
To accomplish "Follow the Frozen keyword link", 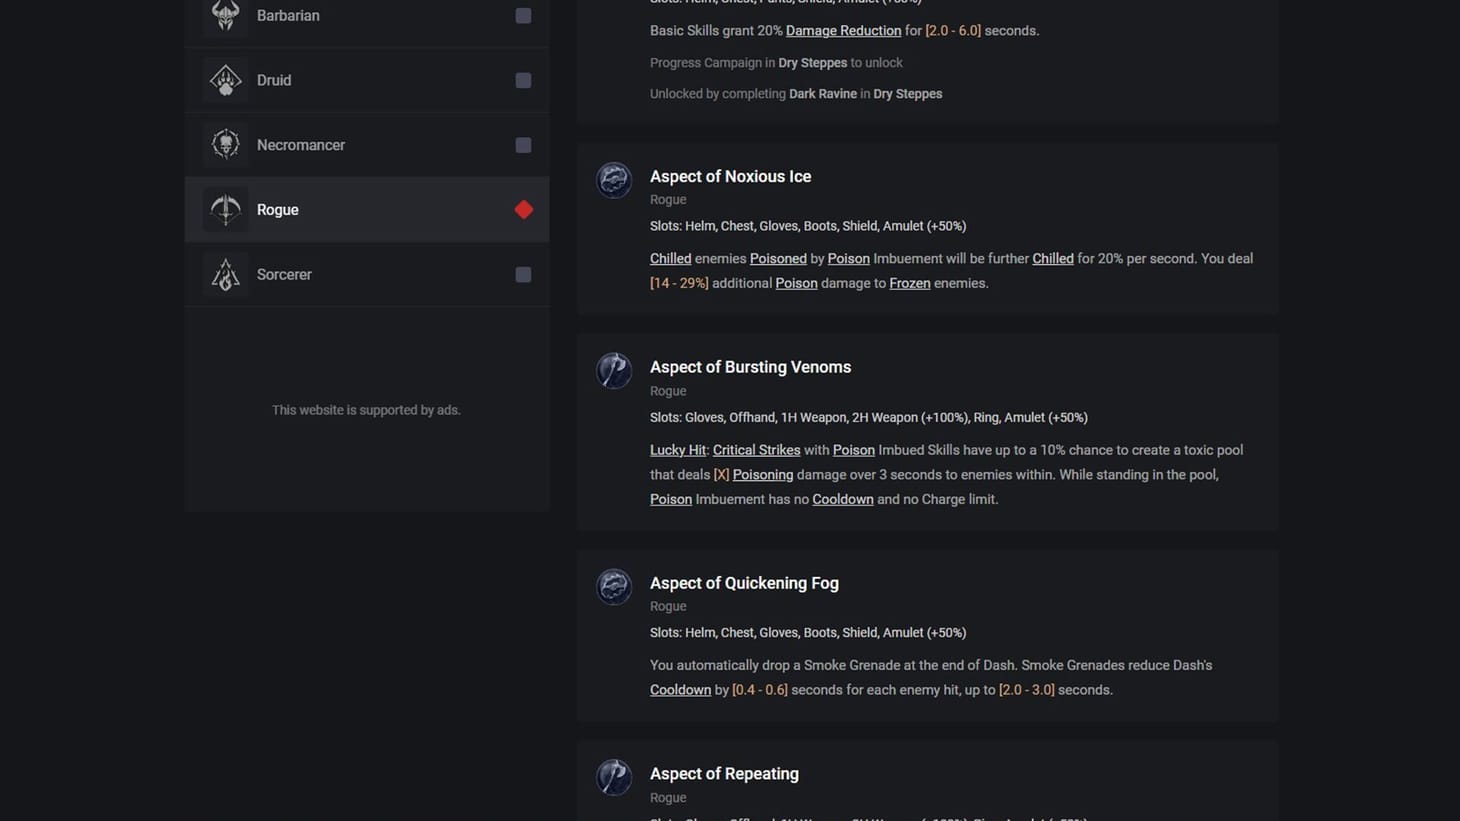I will (x=909, y=283).
